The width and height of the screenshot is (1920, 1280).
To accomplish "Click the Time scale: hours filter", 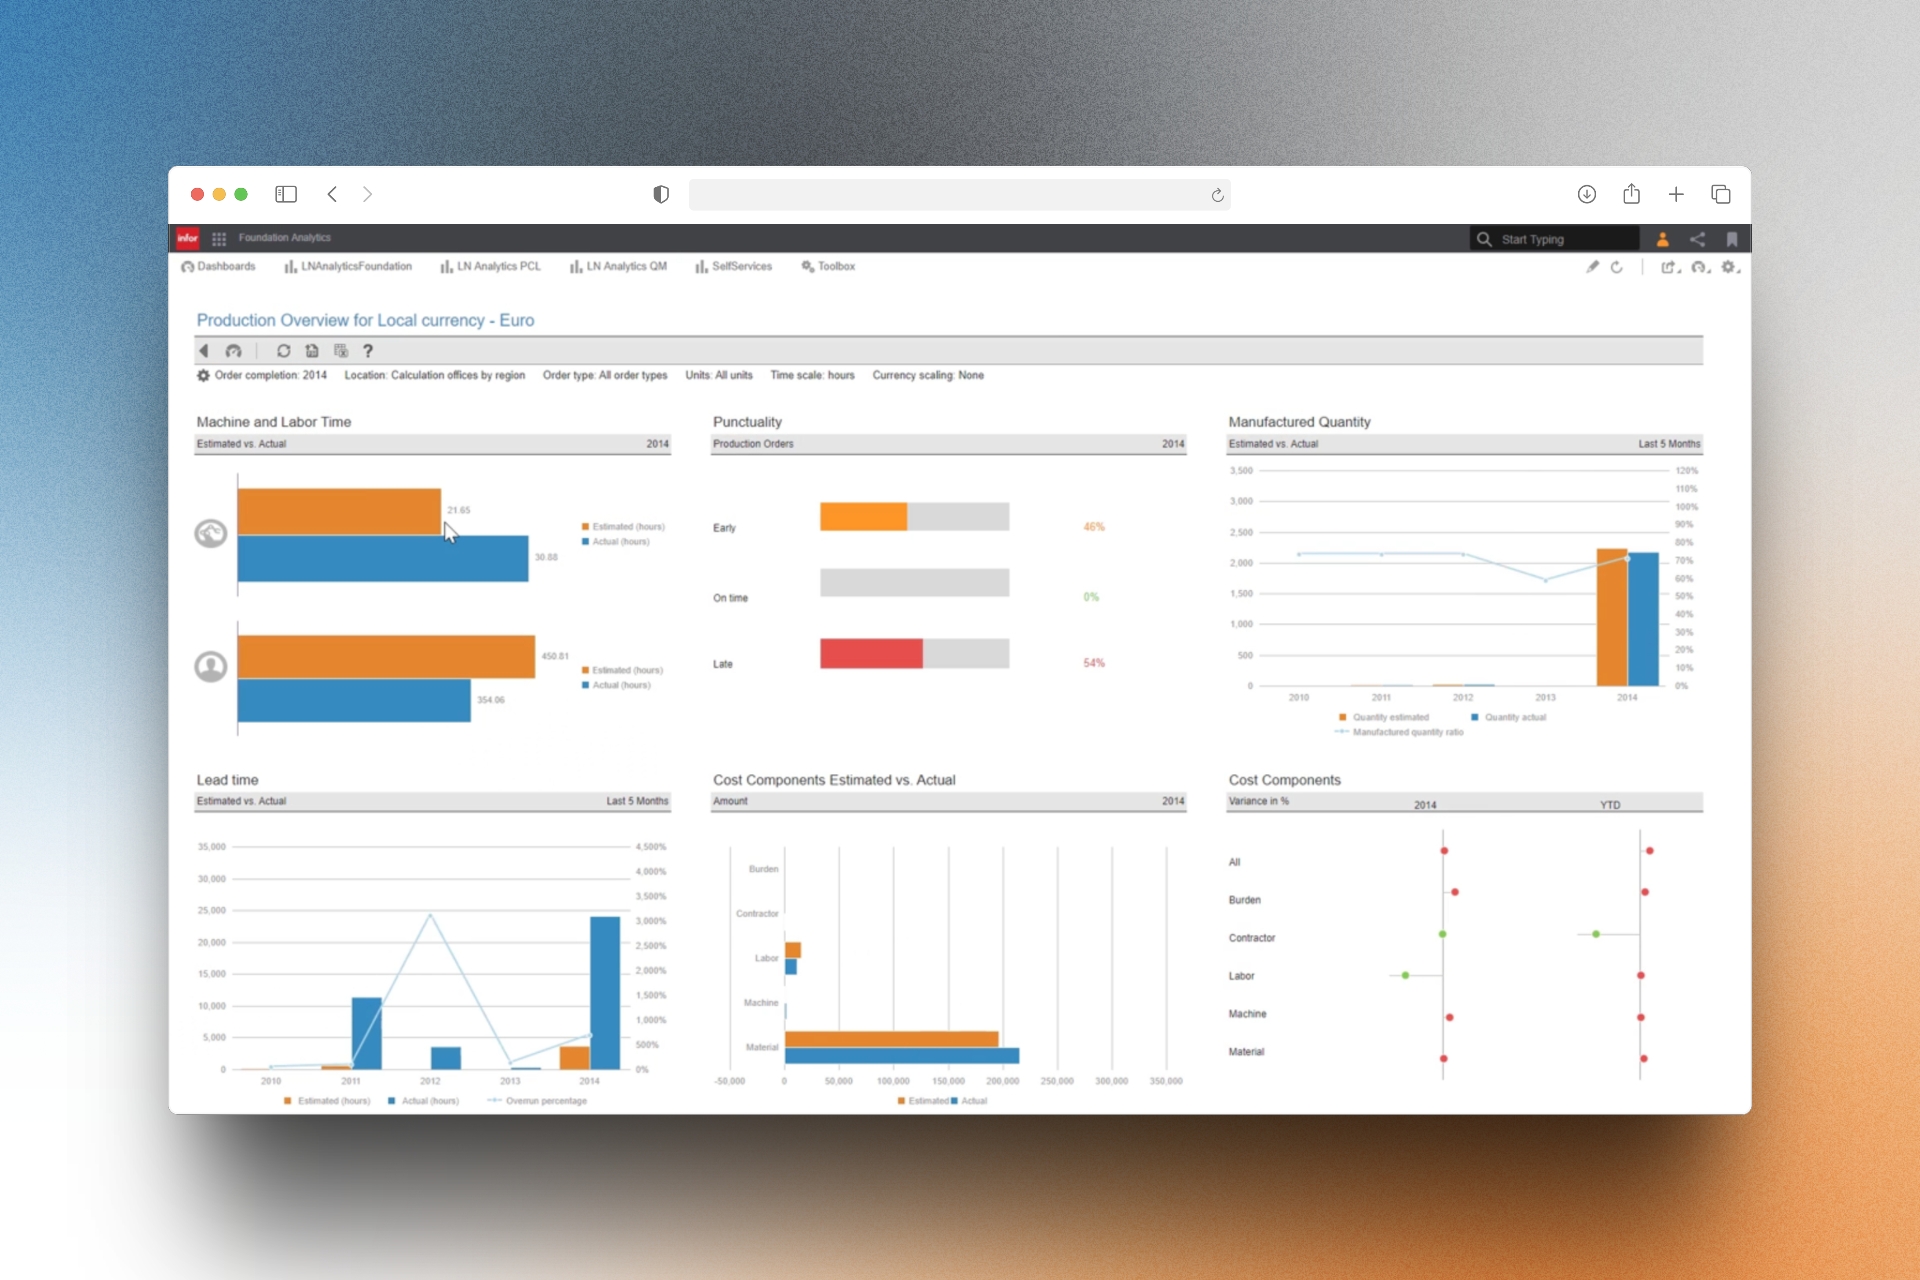I will (x=812, y=375).
